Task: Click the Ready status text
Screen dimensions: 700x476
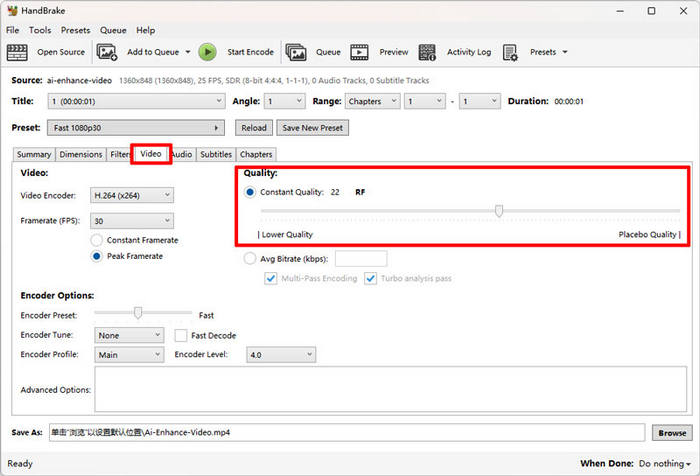Action: [x=20, y=464]
